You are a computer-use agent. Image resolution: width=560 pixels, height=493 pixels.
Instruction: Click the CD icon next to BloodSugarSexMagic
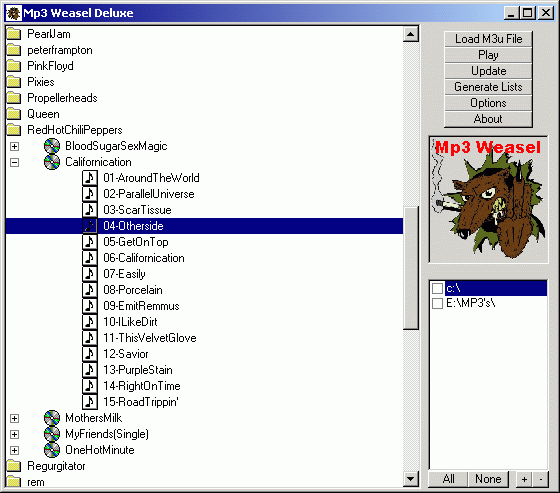[52, 146]
